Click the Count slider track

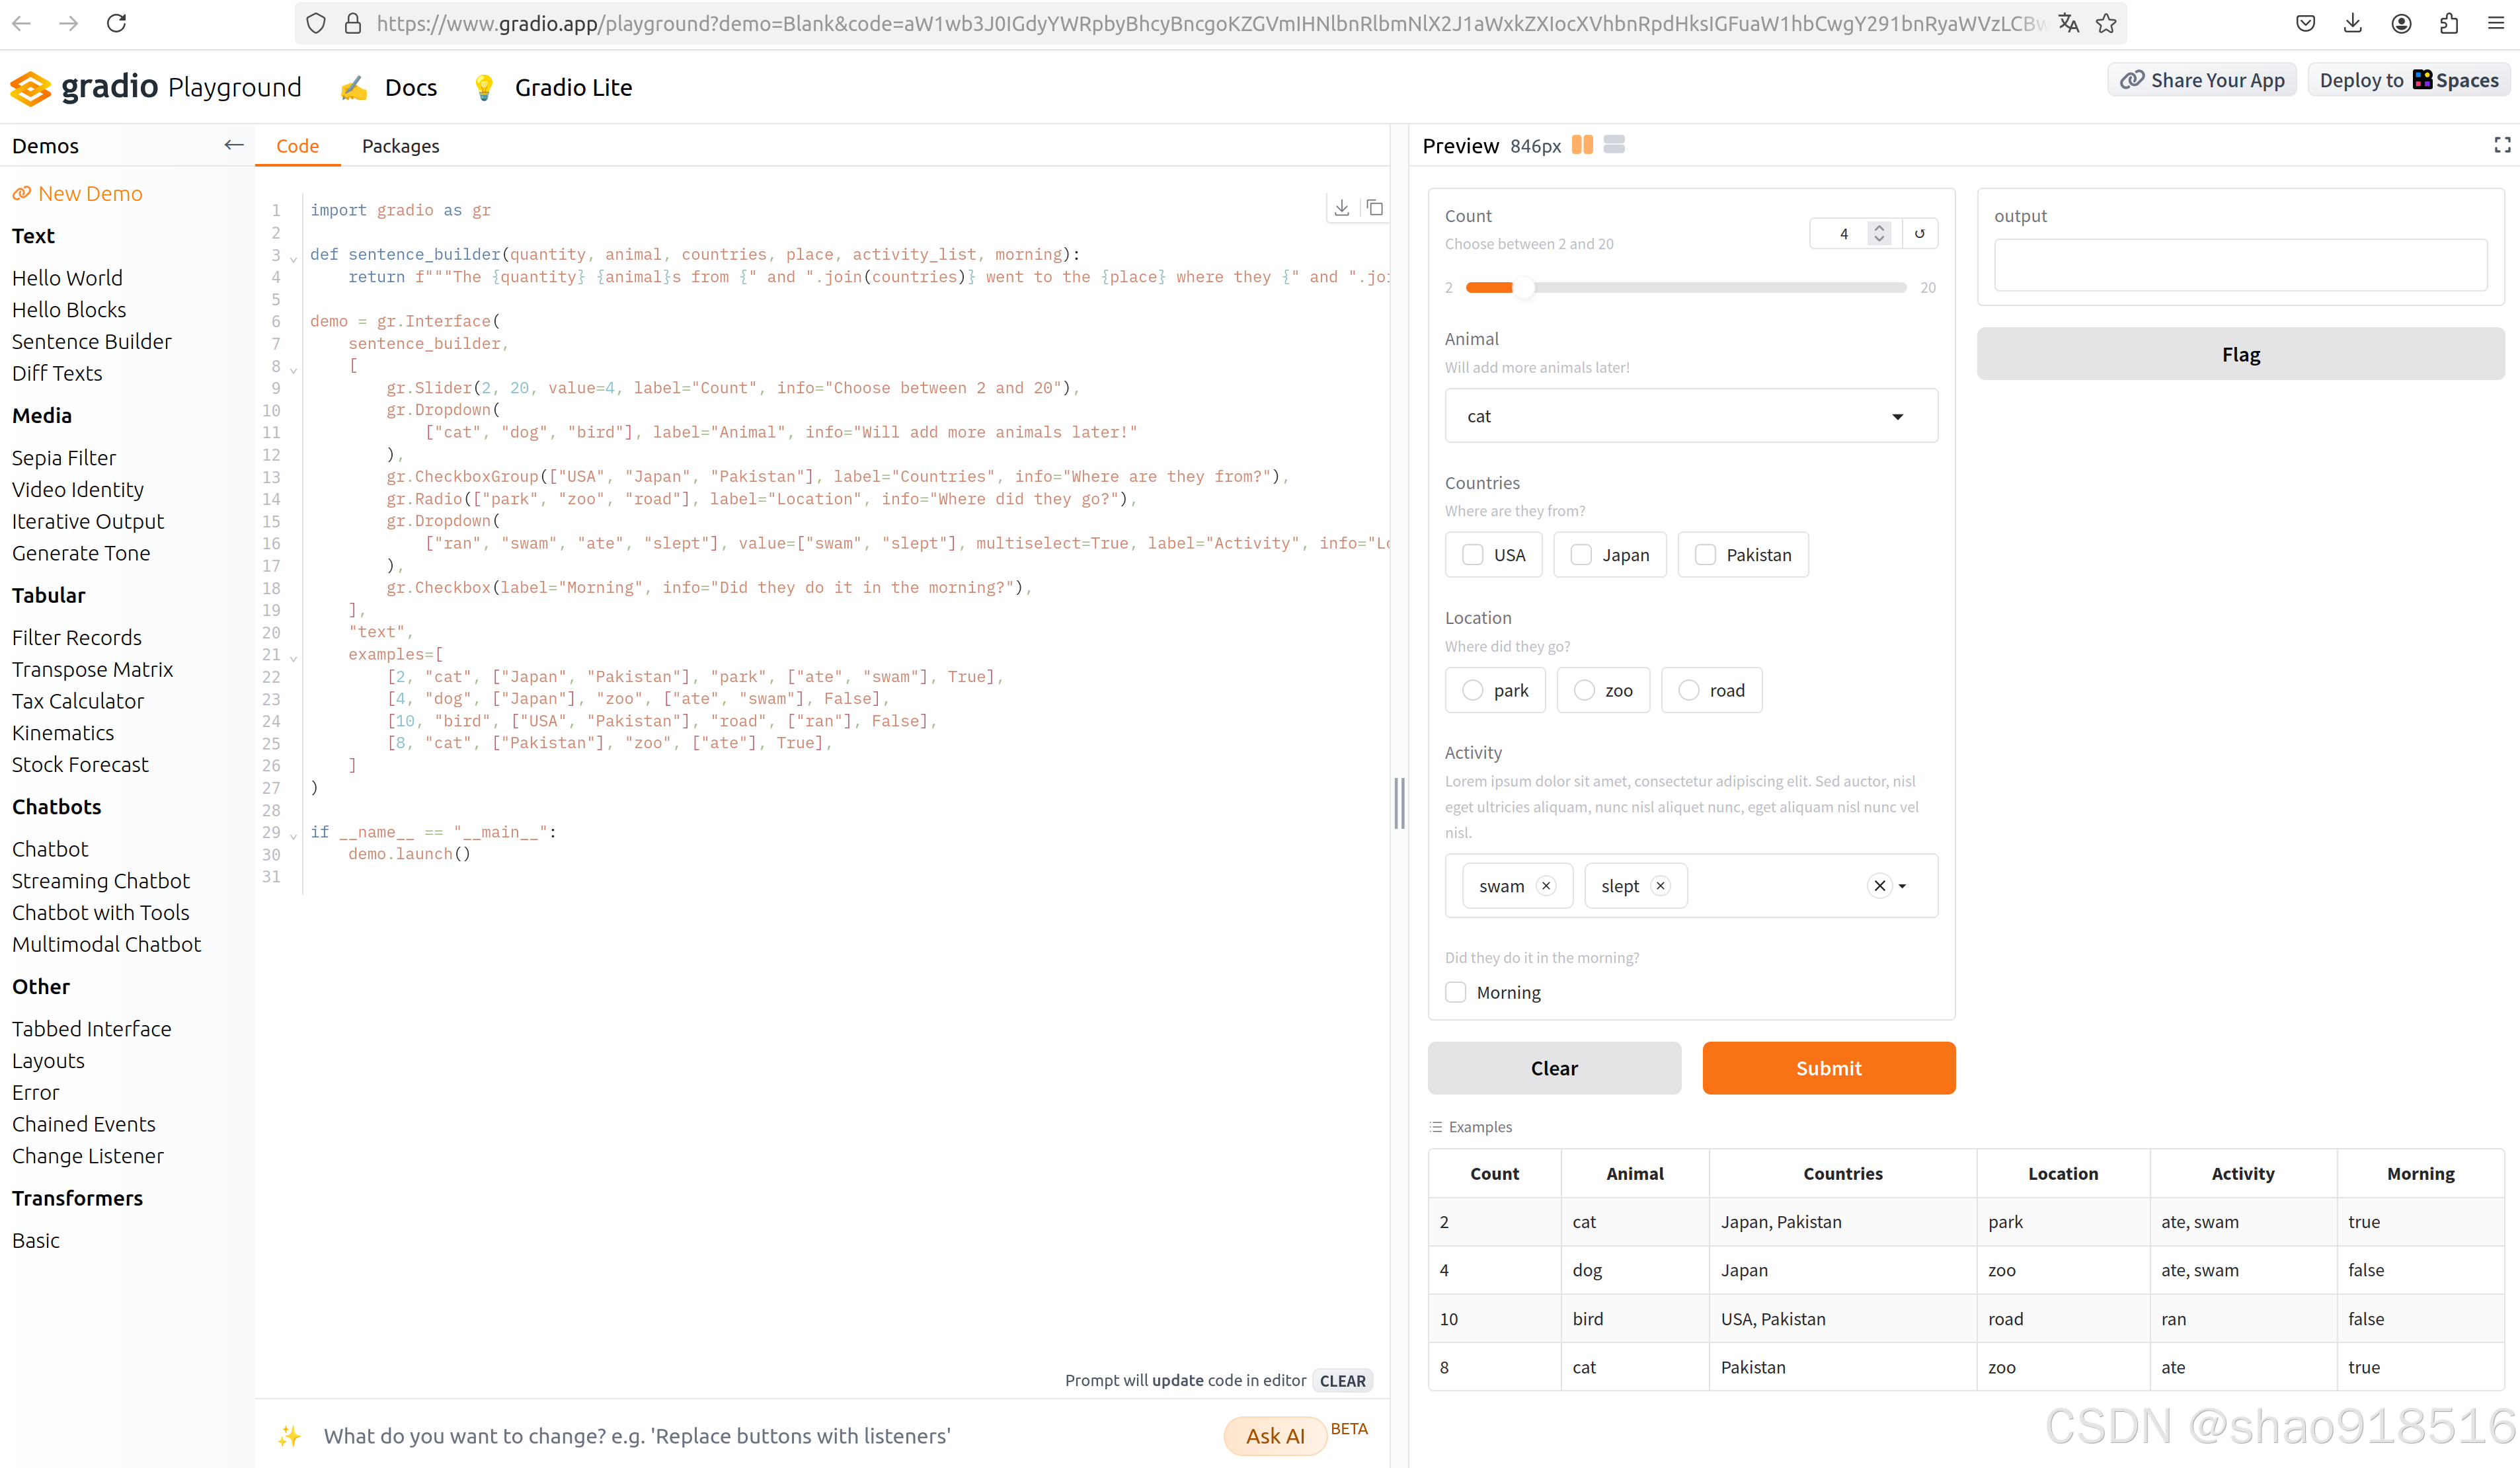tap(1700, 287)
